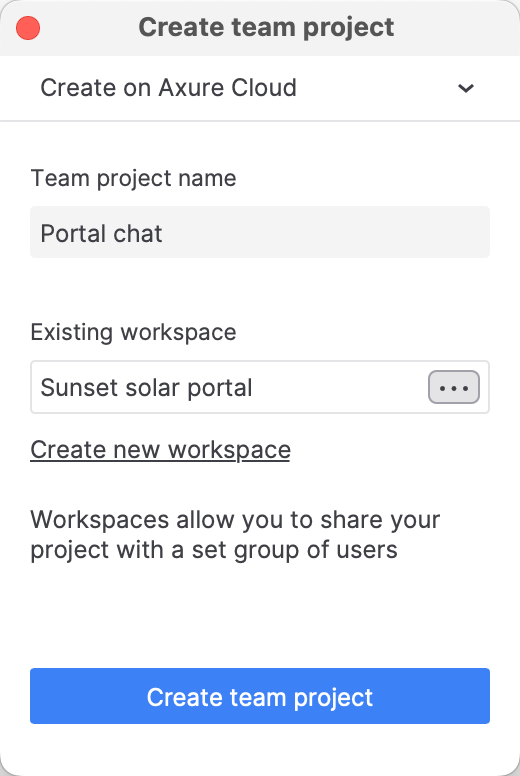Expand the Create on Axure Cloud dropdown

coord(260,88)
